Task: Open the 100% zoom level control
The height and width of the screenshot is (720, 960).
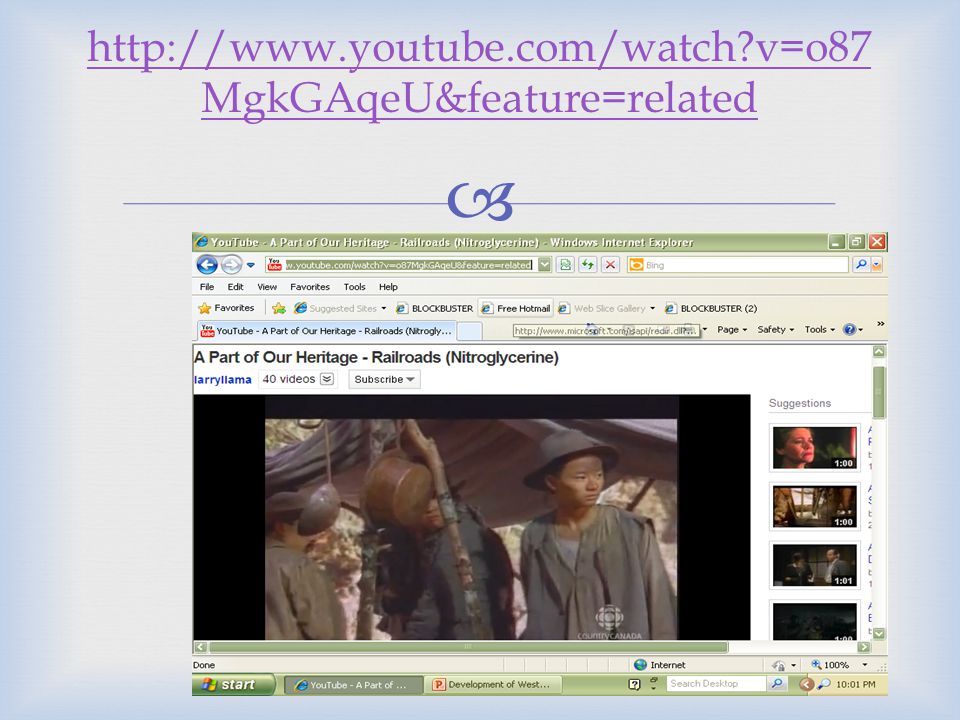Action: [x=839, y=665]
